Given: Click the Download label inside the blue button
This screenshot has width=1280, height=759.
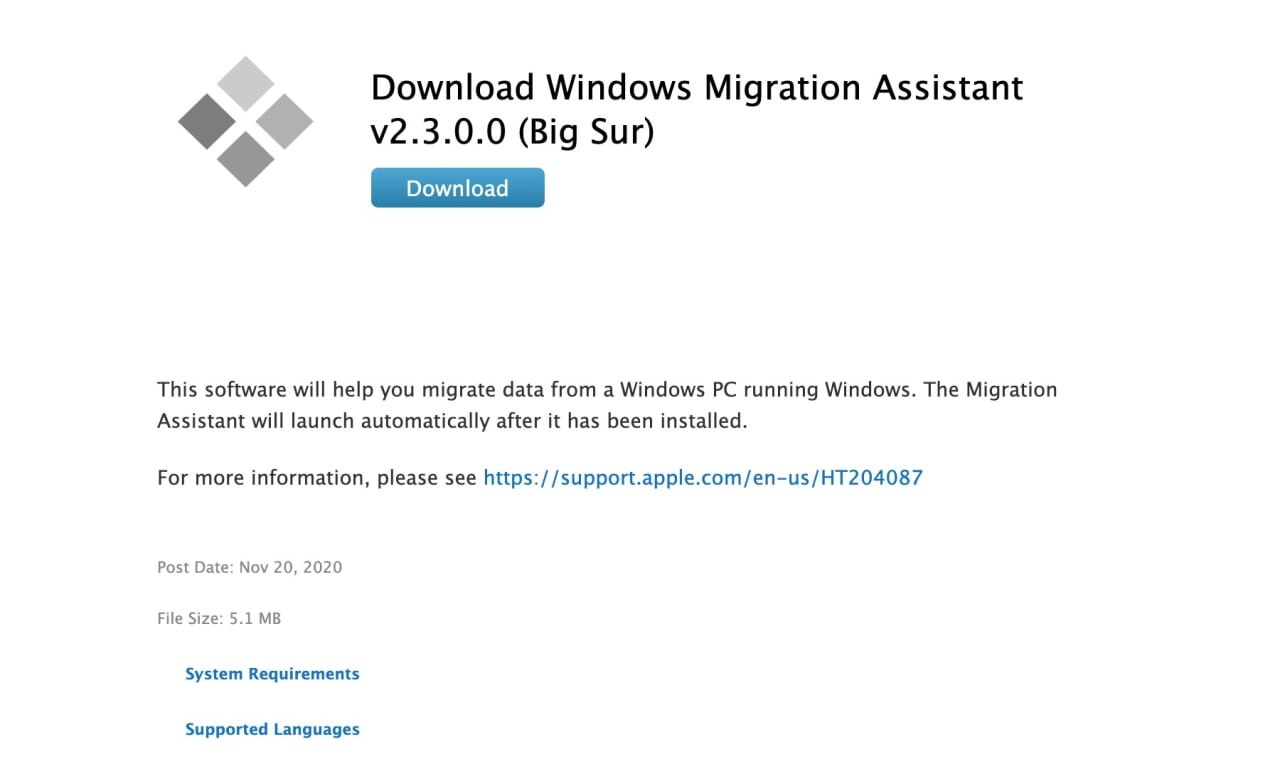Looking at the screenshot, I should (457, 188).
